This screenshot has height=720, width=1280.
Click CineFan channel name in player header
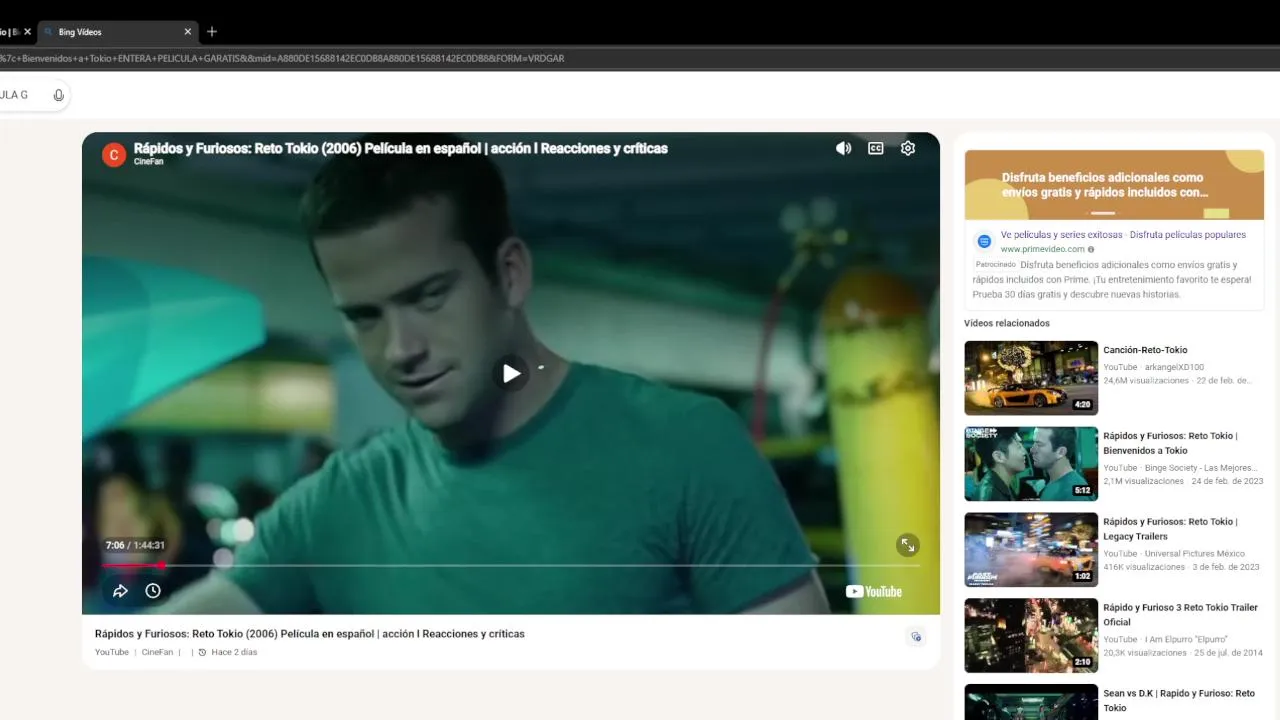[148, 161]
